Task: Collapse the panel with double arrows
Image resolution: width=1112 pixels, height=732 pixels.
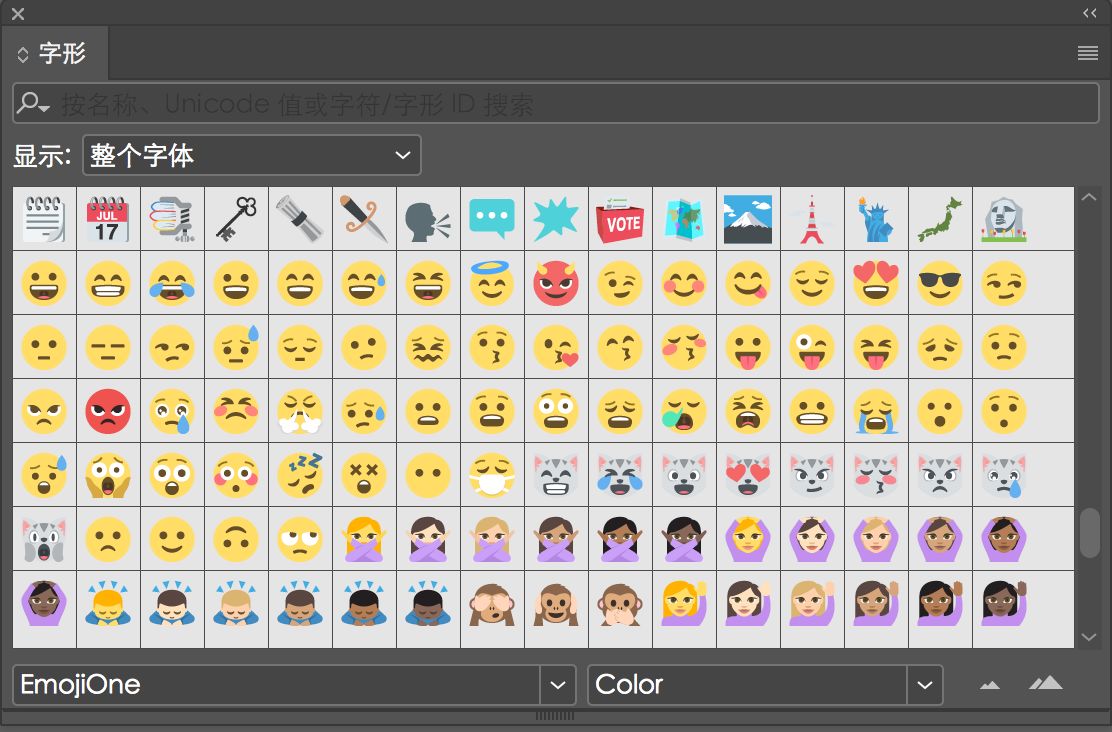Action: tap(1089, 13)
